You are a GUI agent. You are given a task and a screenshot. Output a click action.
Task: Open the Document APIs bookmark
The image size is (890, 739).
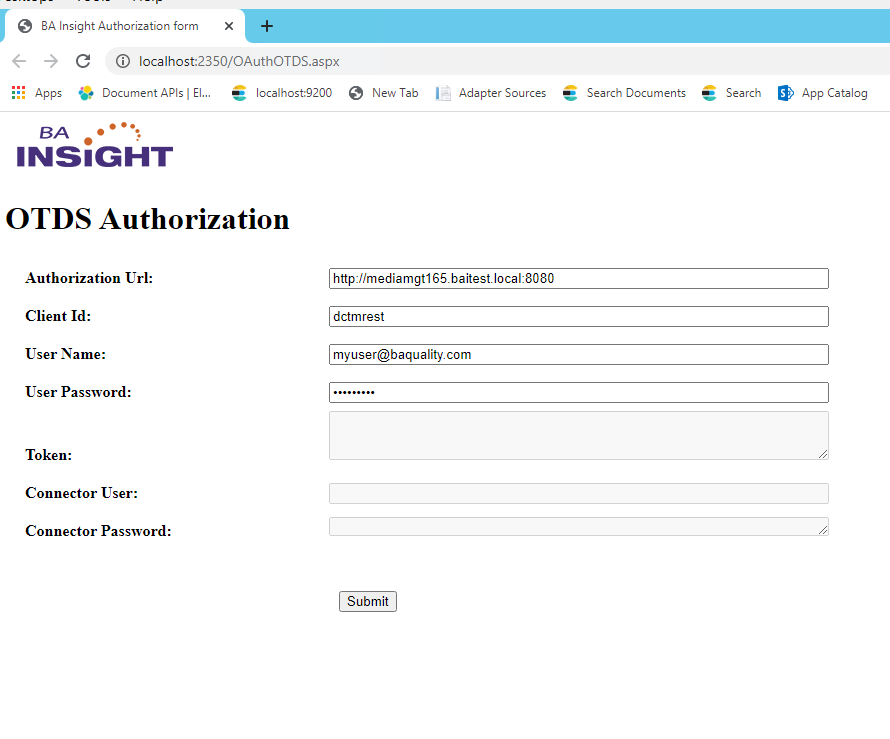pyautogui.click(x=146, y=93)
